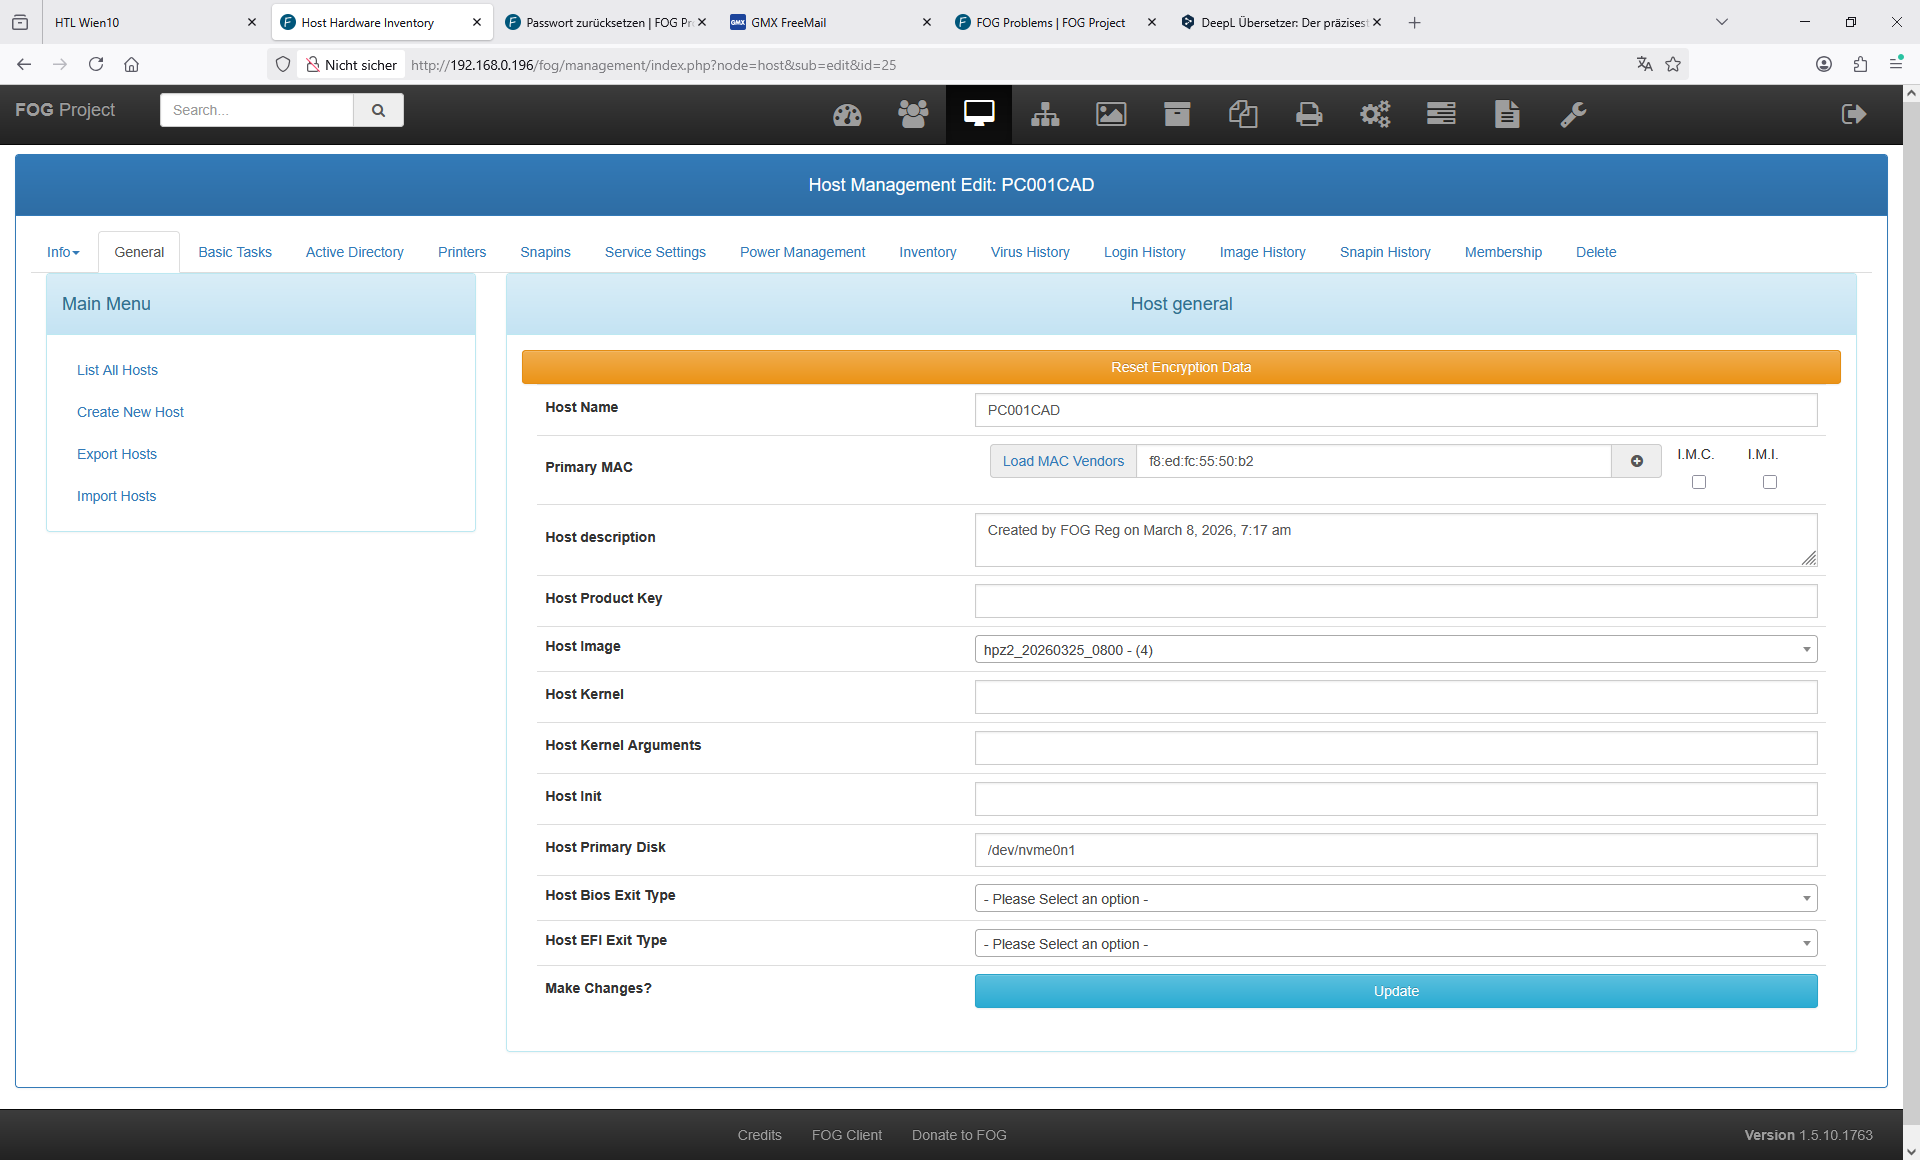Click the Reset Encryption Data button
Image resolution: width=1920 pixels, height=1160 pixels.
(1180, 367)
